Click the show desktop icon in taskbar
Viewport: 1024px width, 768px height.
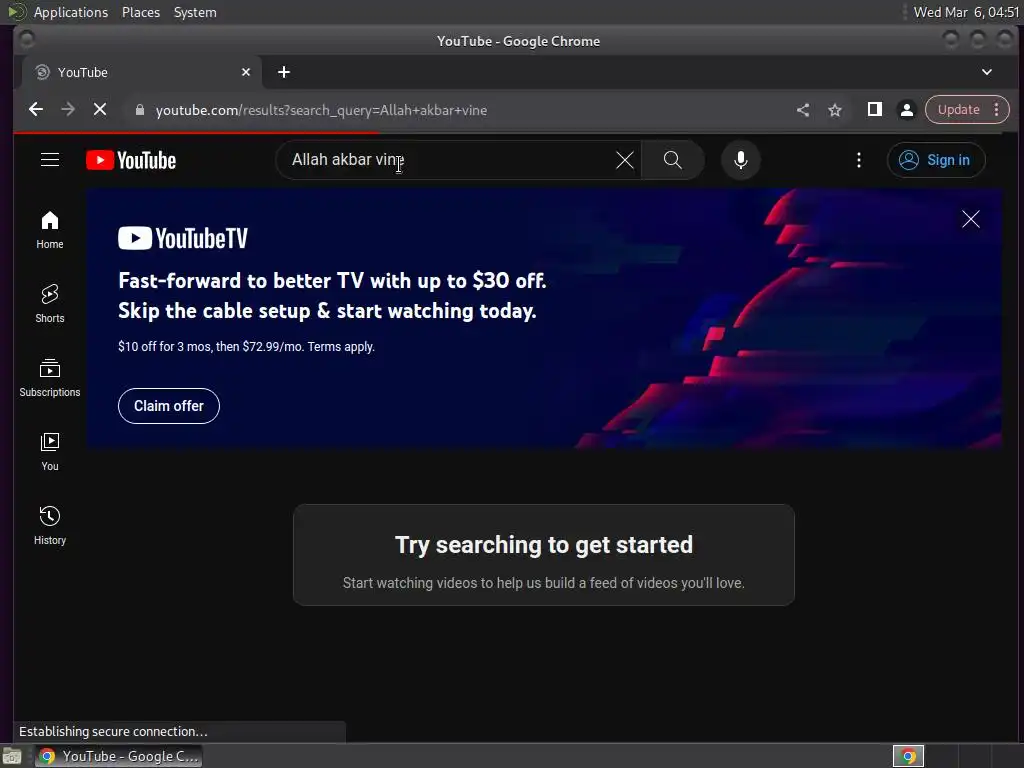tap(12, 756)
